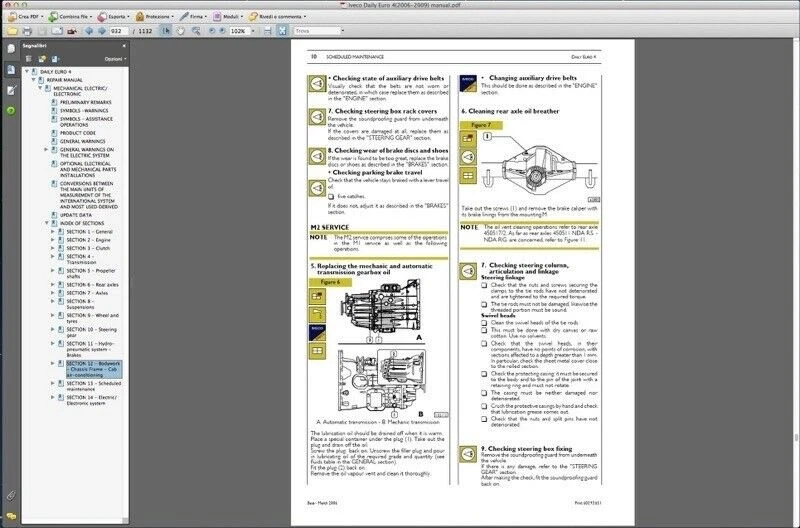Open the signatures panel sidebar icon

11,90
